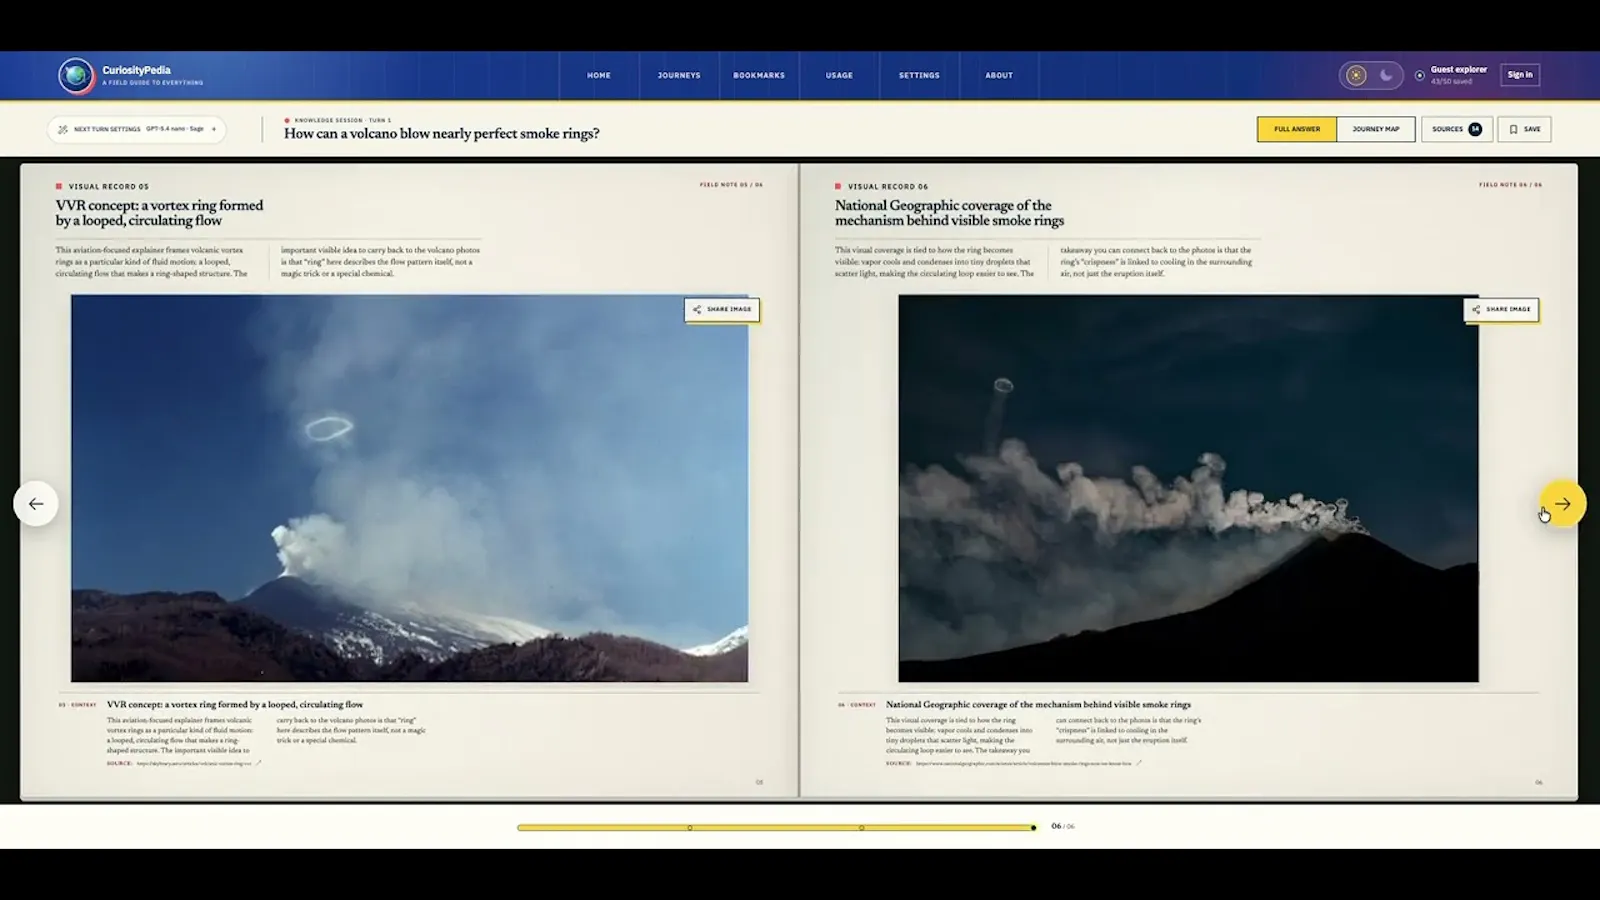Open the Sources list
This screenshot has width=1600, height=900.
point(1457,129)
